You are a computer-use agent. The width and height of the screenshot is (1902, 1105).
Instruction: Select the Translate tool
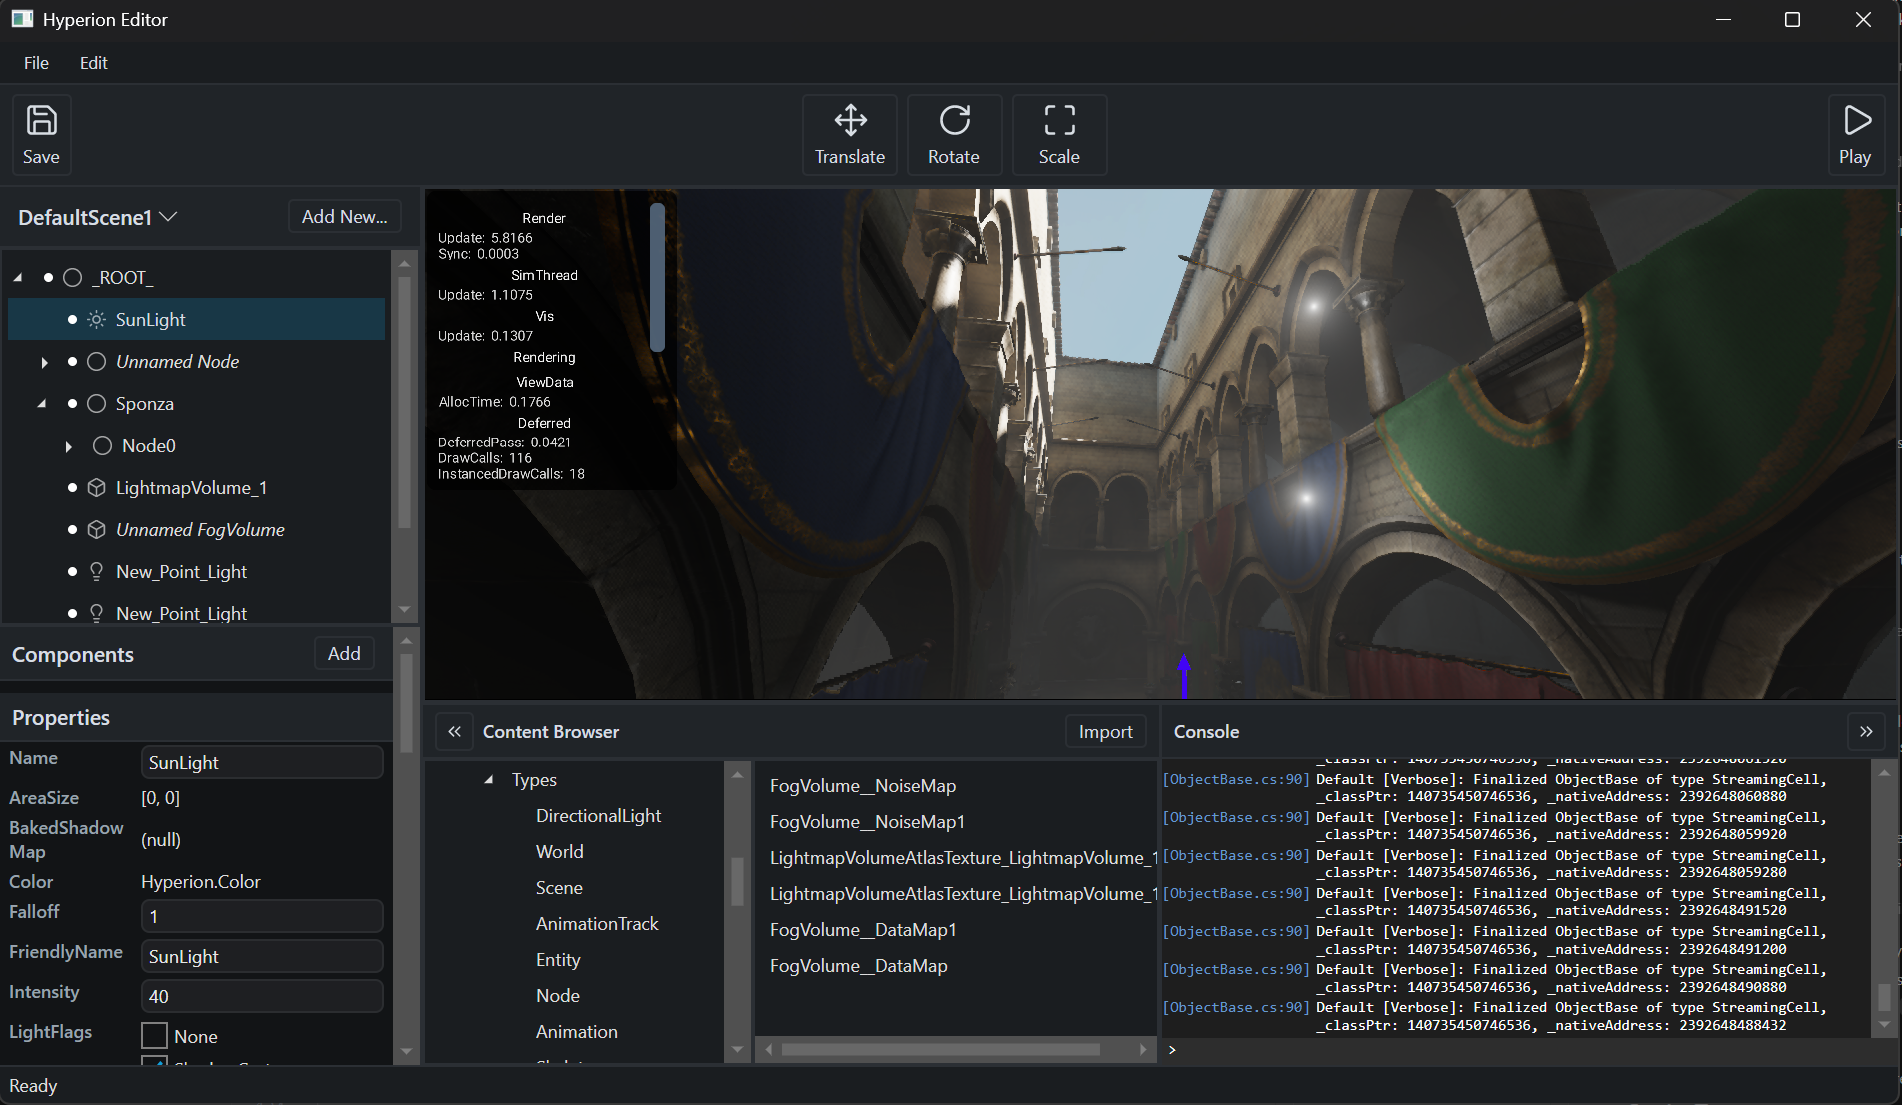[x=849, y=134]
